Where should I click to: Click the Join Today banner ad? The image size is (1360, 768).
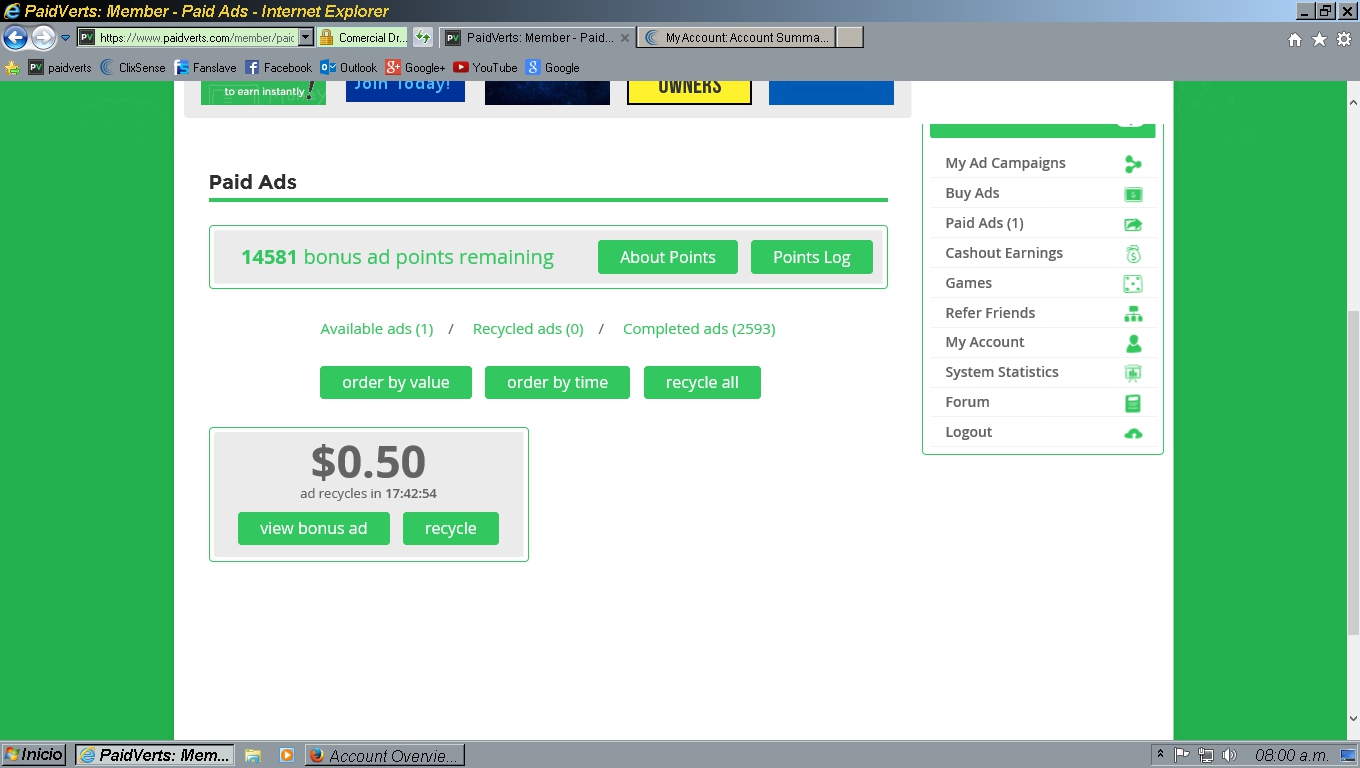[405, 91]
